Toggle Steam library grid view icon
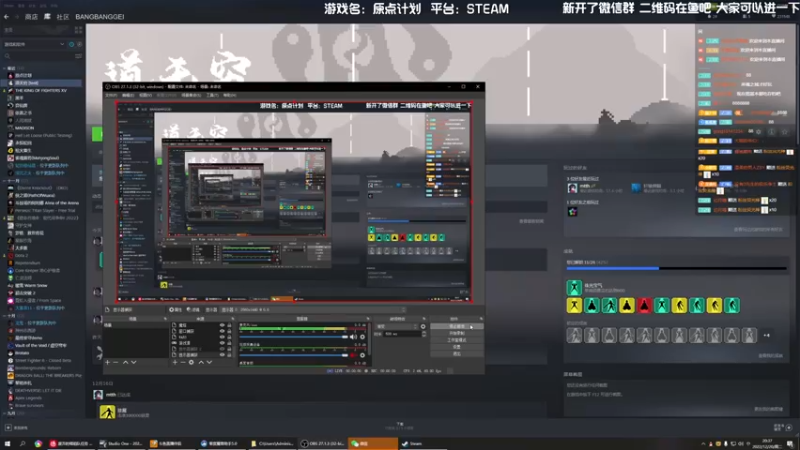 point(78,30)
